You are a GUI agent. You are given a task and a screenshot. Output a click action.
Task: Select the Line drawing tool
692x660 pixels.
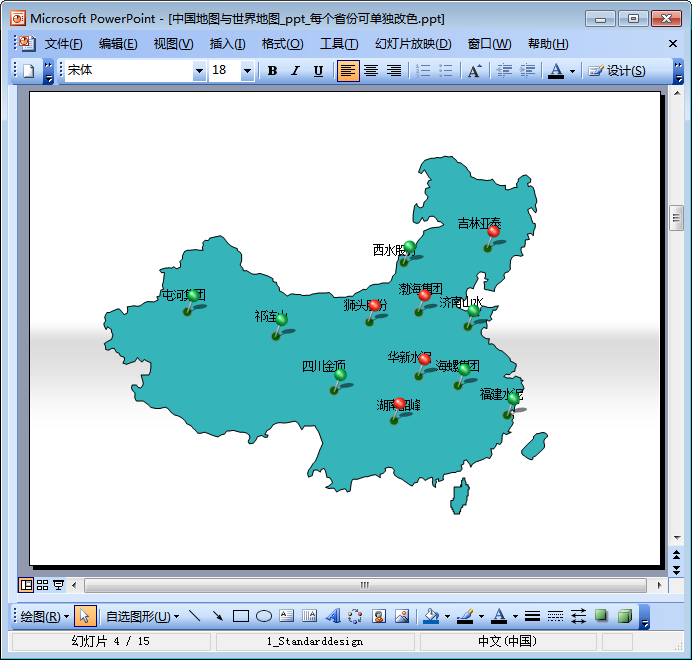coord(194,616)
